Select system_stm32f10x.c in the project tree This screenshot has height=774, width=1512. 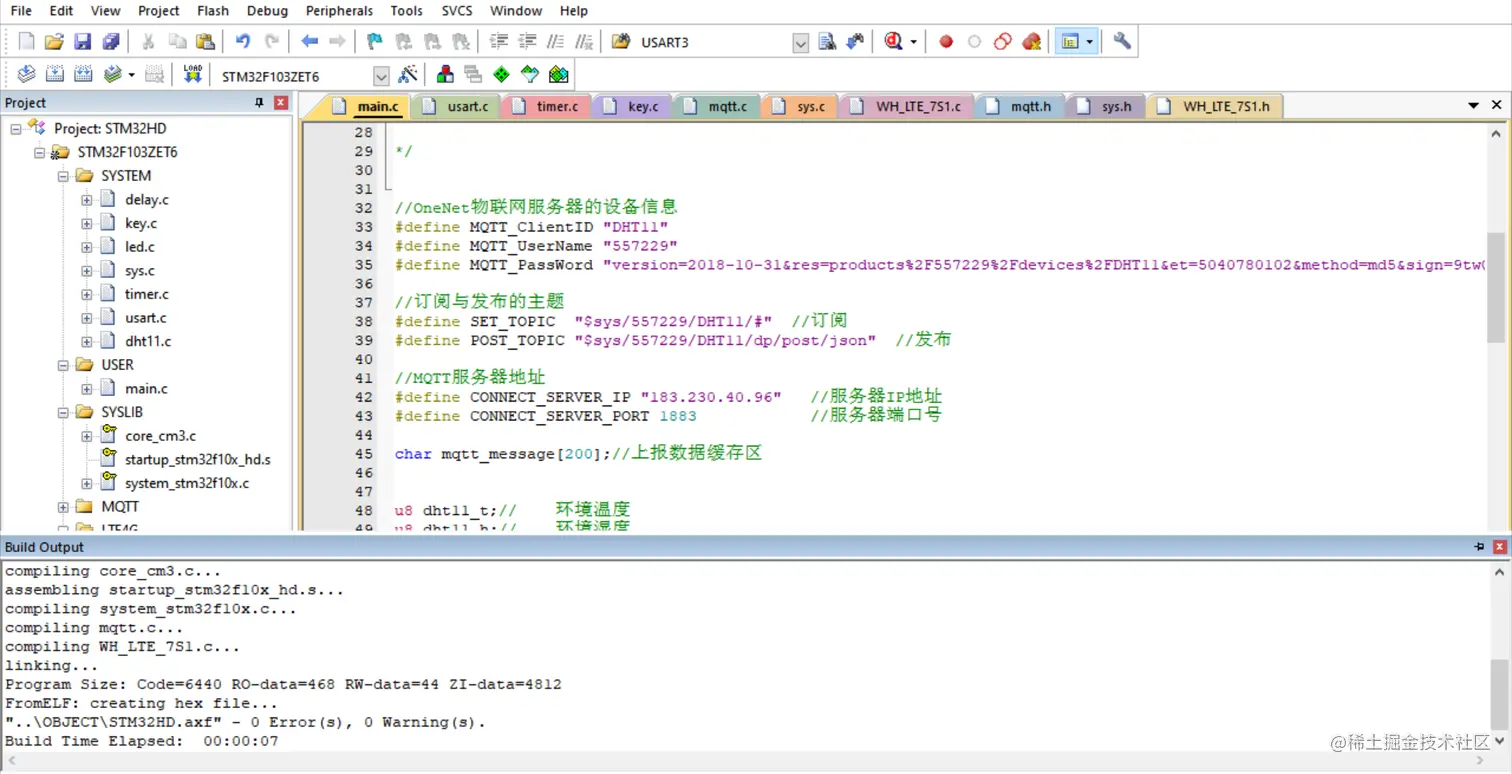[187, 484]
